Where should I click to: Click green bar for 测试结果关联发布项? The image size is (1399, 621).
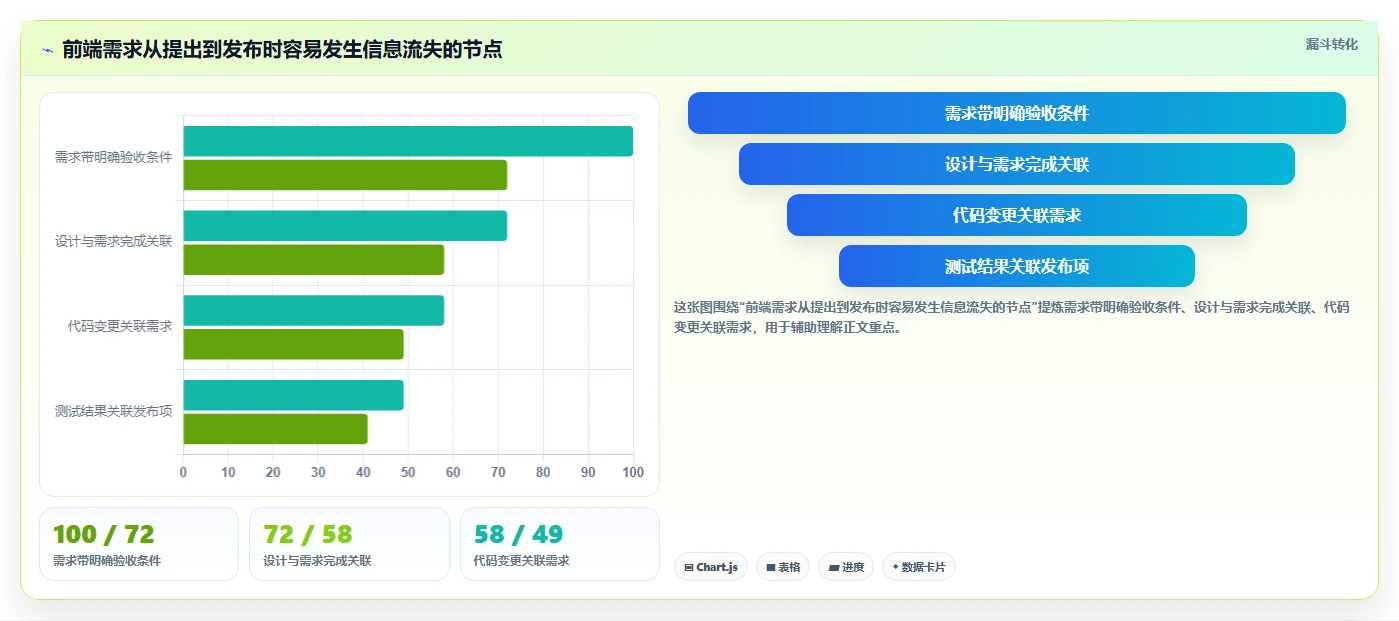pyautogui.click(x=275, y=429)
